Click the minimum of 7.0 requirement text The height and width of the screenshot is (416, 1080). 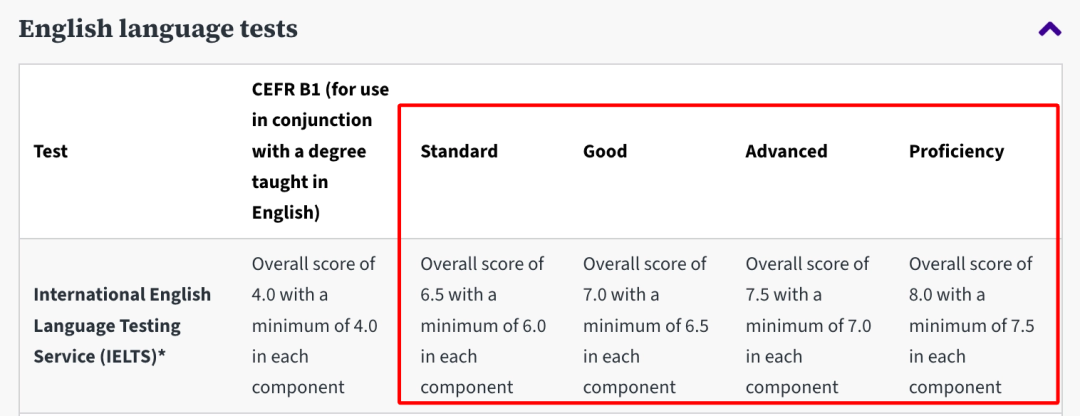pyautogui.click(x=809, y=326)
